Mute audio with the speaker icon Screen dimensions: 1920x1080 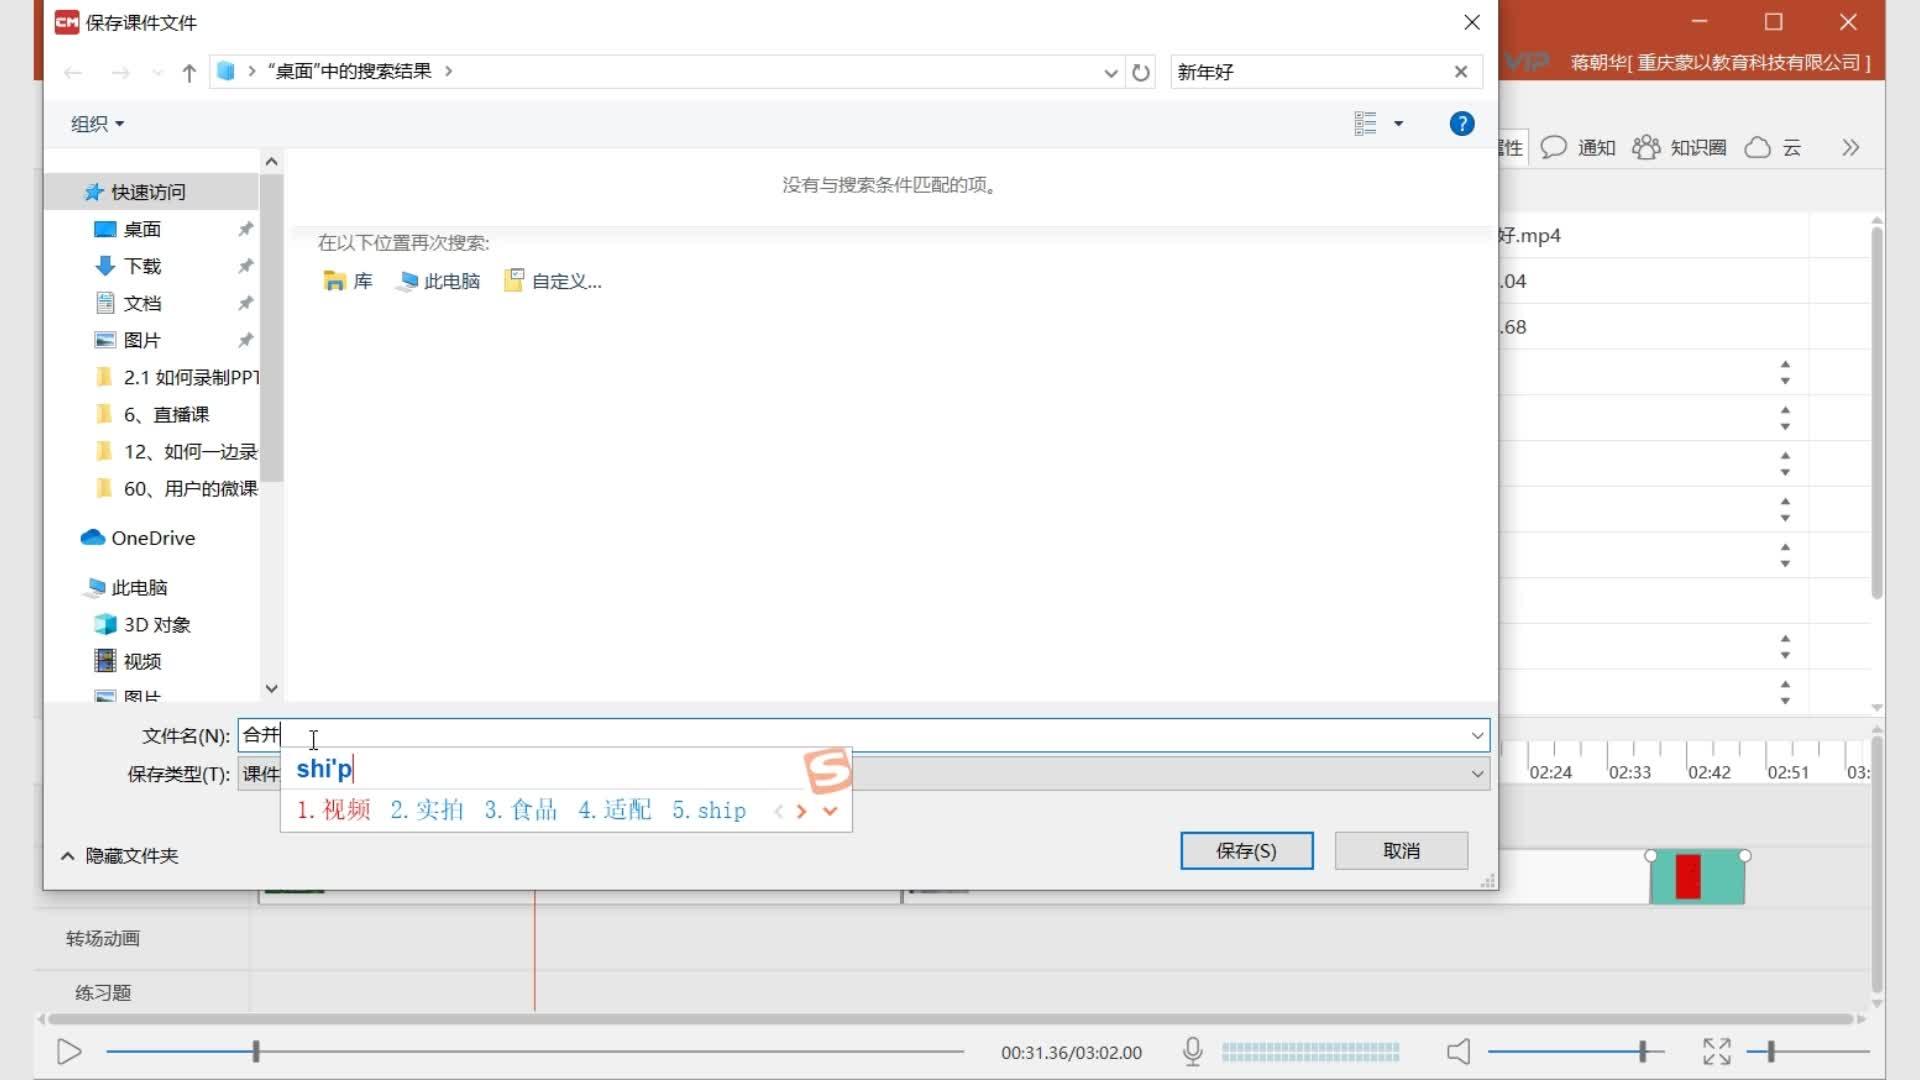1459,1051
